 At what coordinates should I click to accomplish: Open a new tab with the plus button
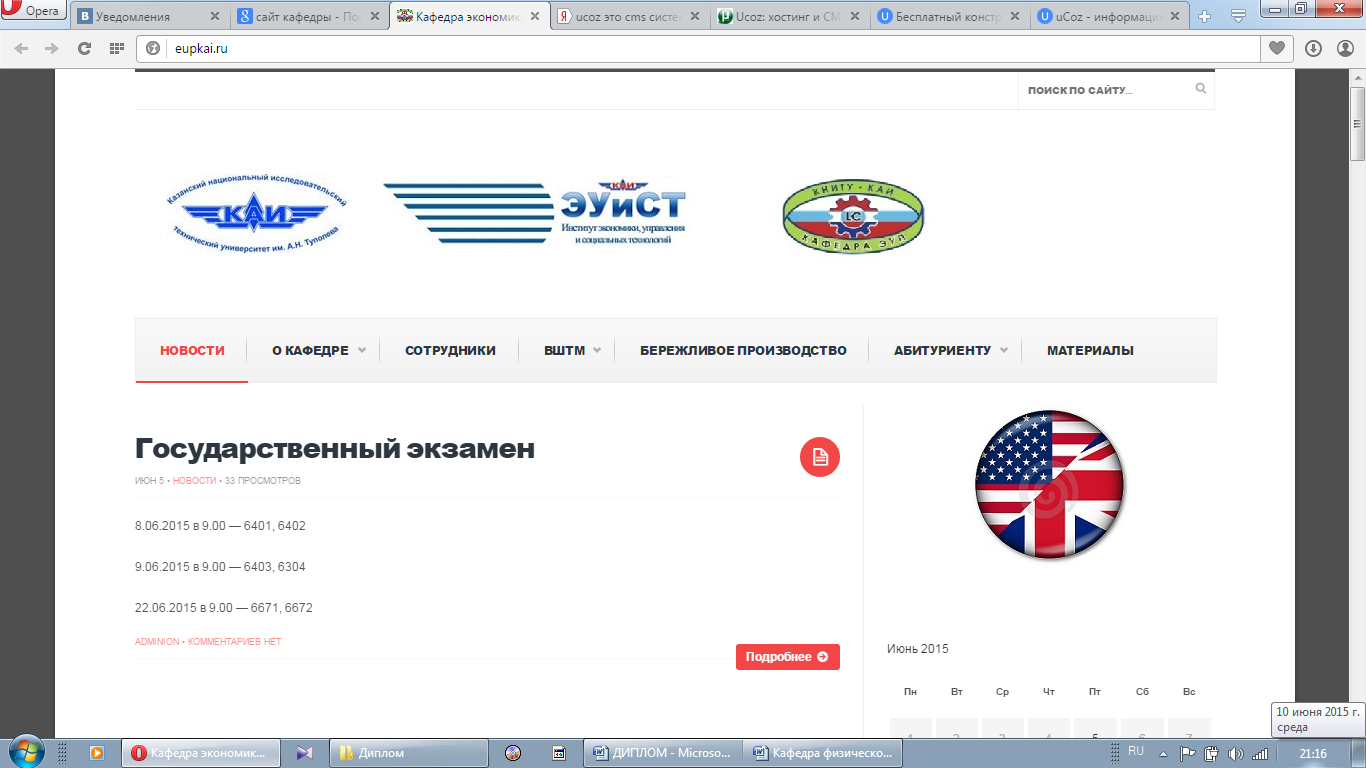(x=1204, y=16)
